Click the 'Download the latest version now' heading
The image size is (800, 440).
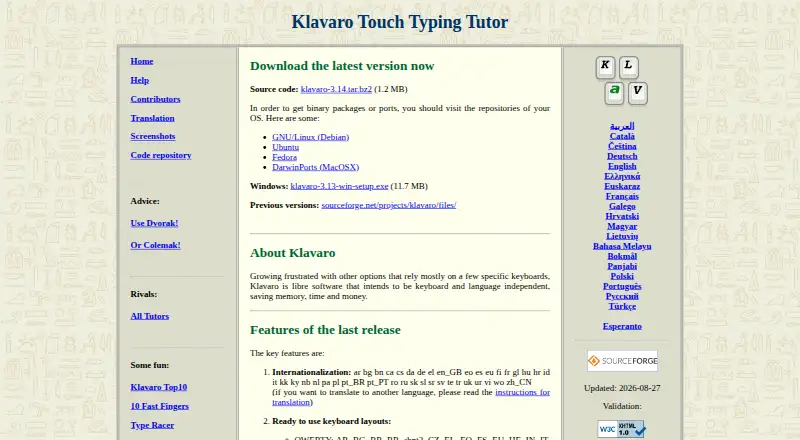(342, 66)
